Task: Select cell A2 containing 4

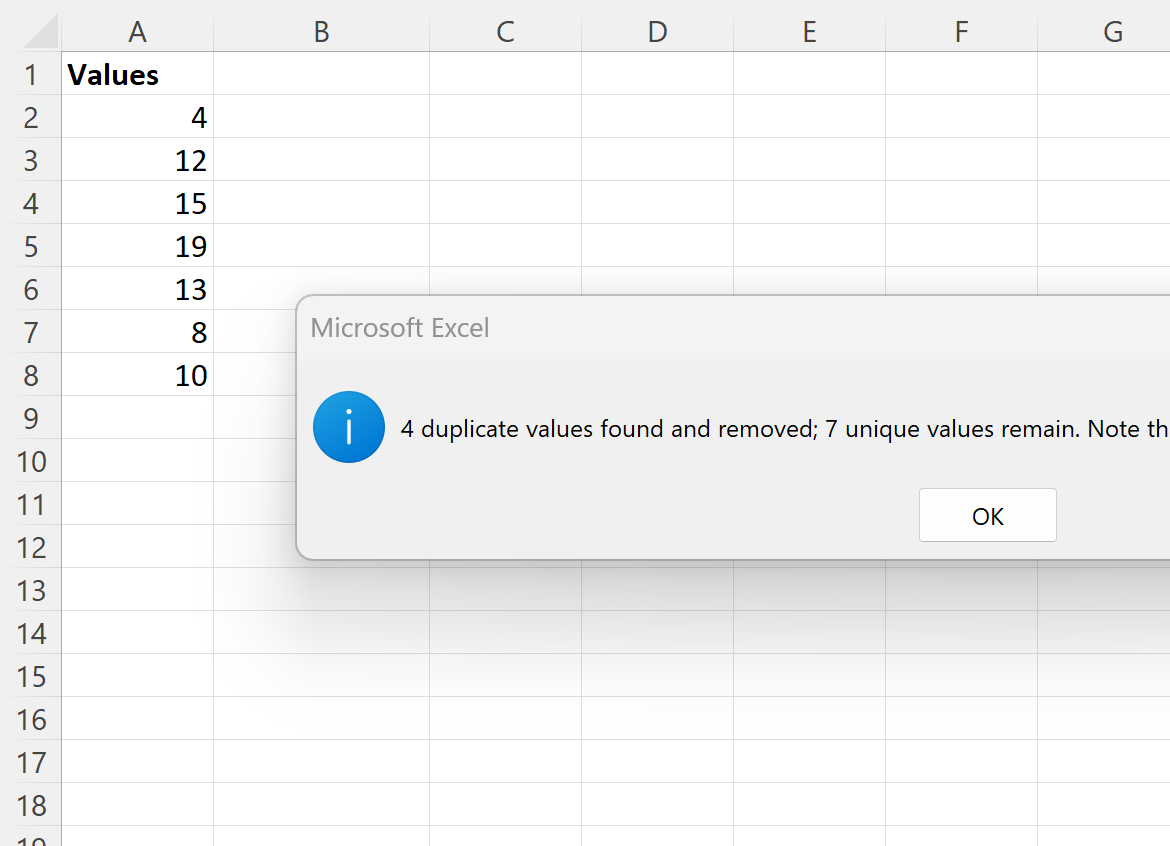Action: tap(137, 116)
